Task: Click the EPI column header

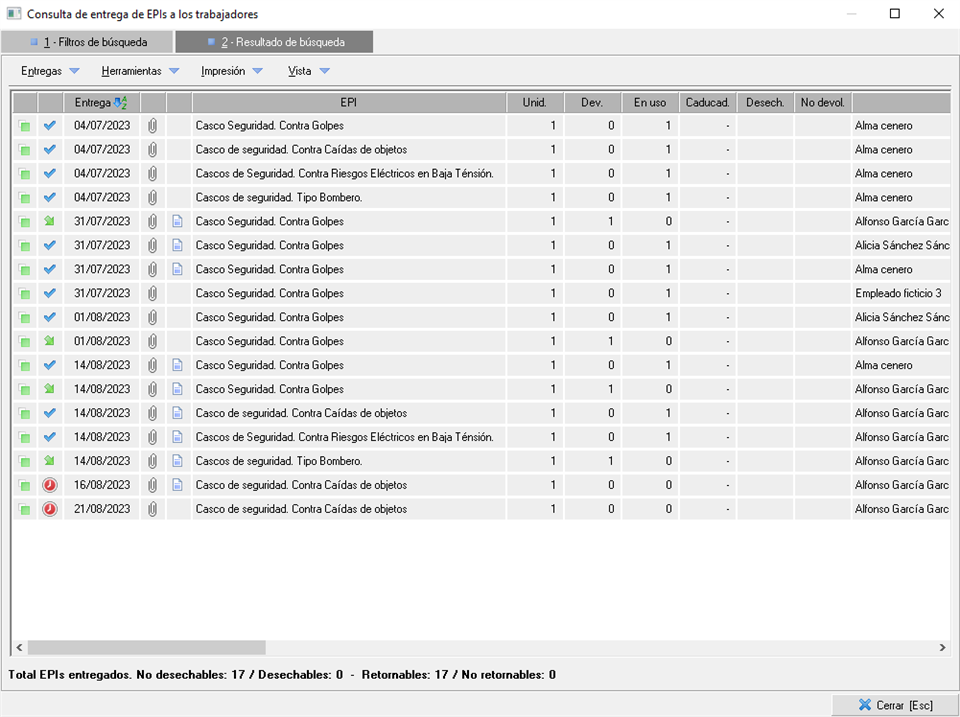Action: click(x=349, y=103)
